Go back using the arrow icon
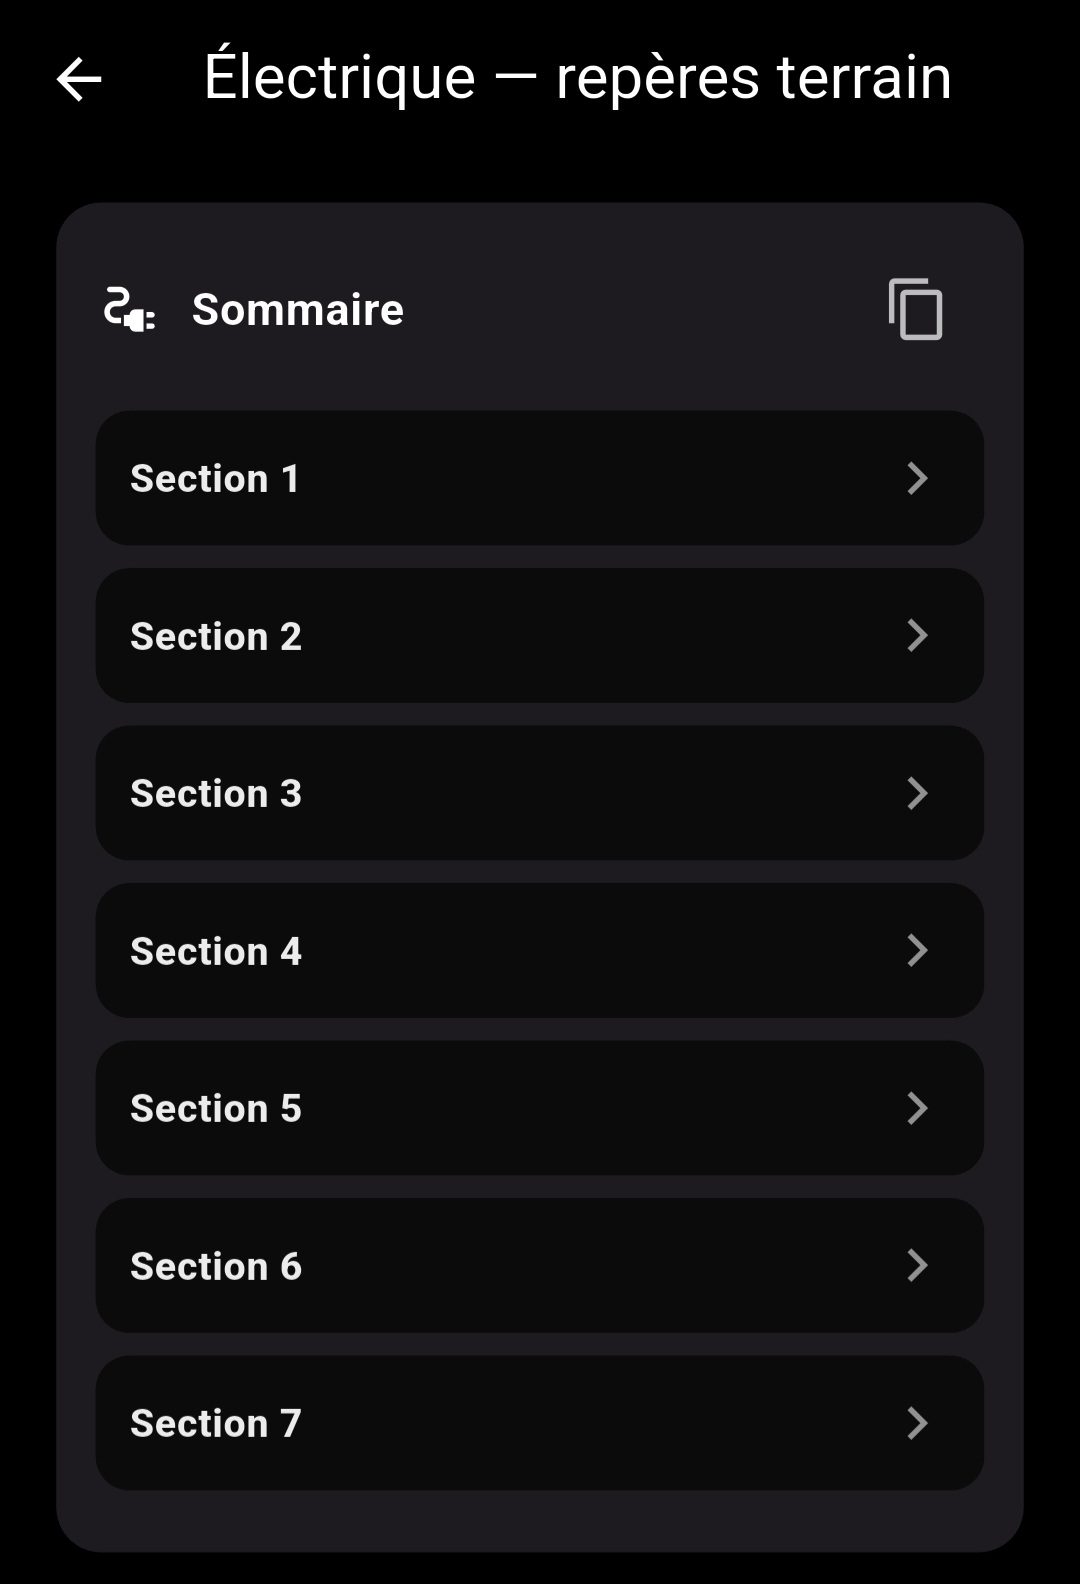This screenshot has width=1080, height=1584. coord(79,79)
